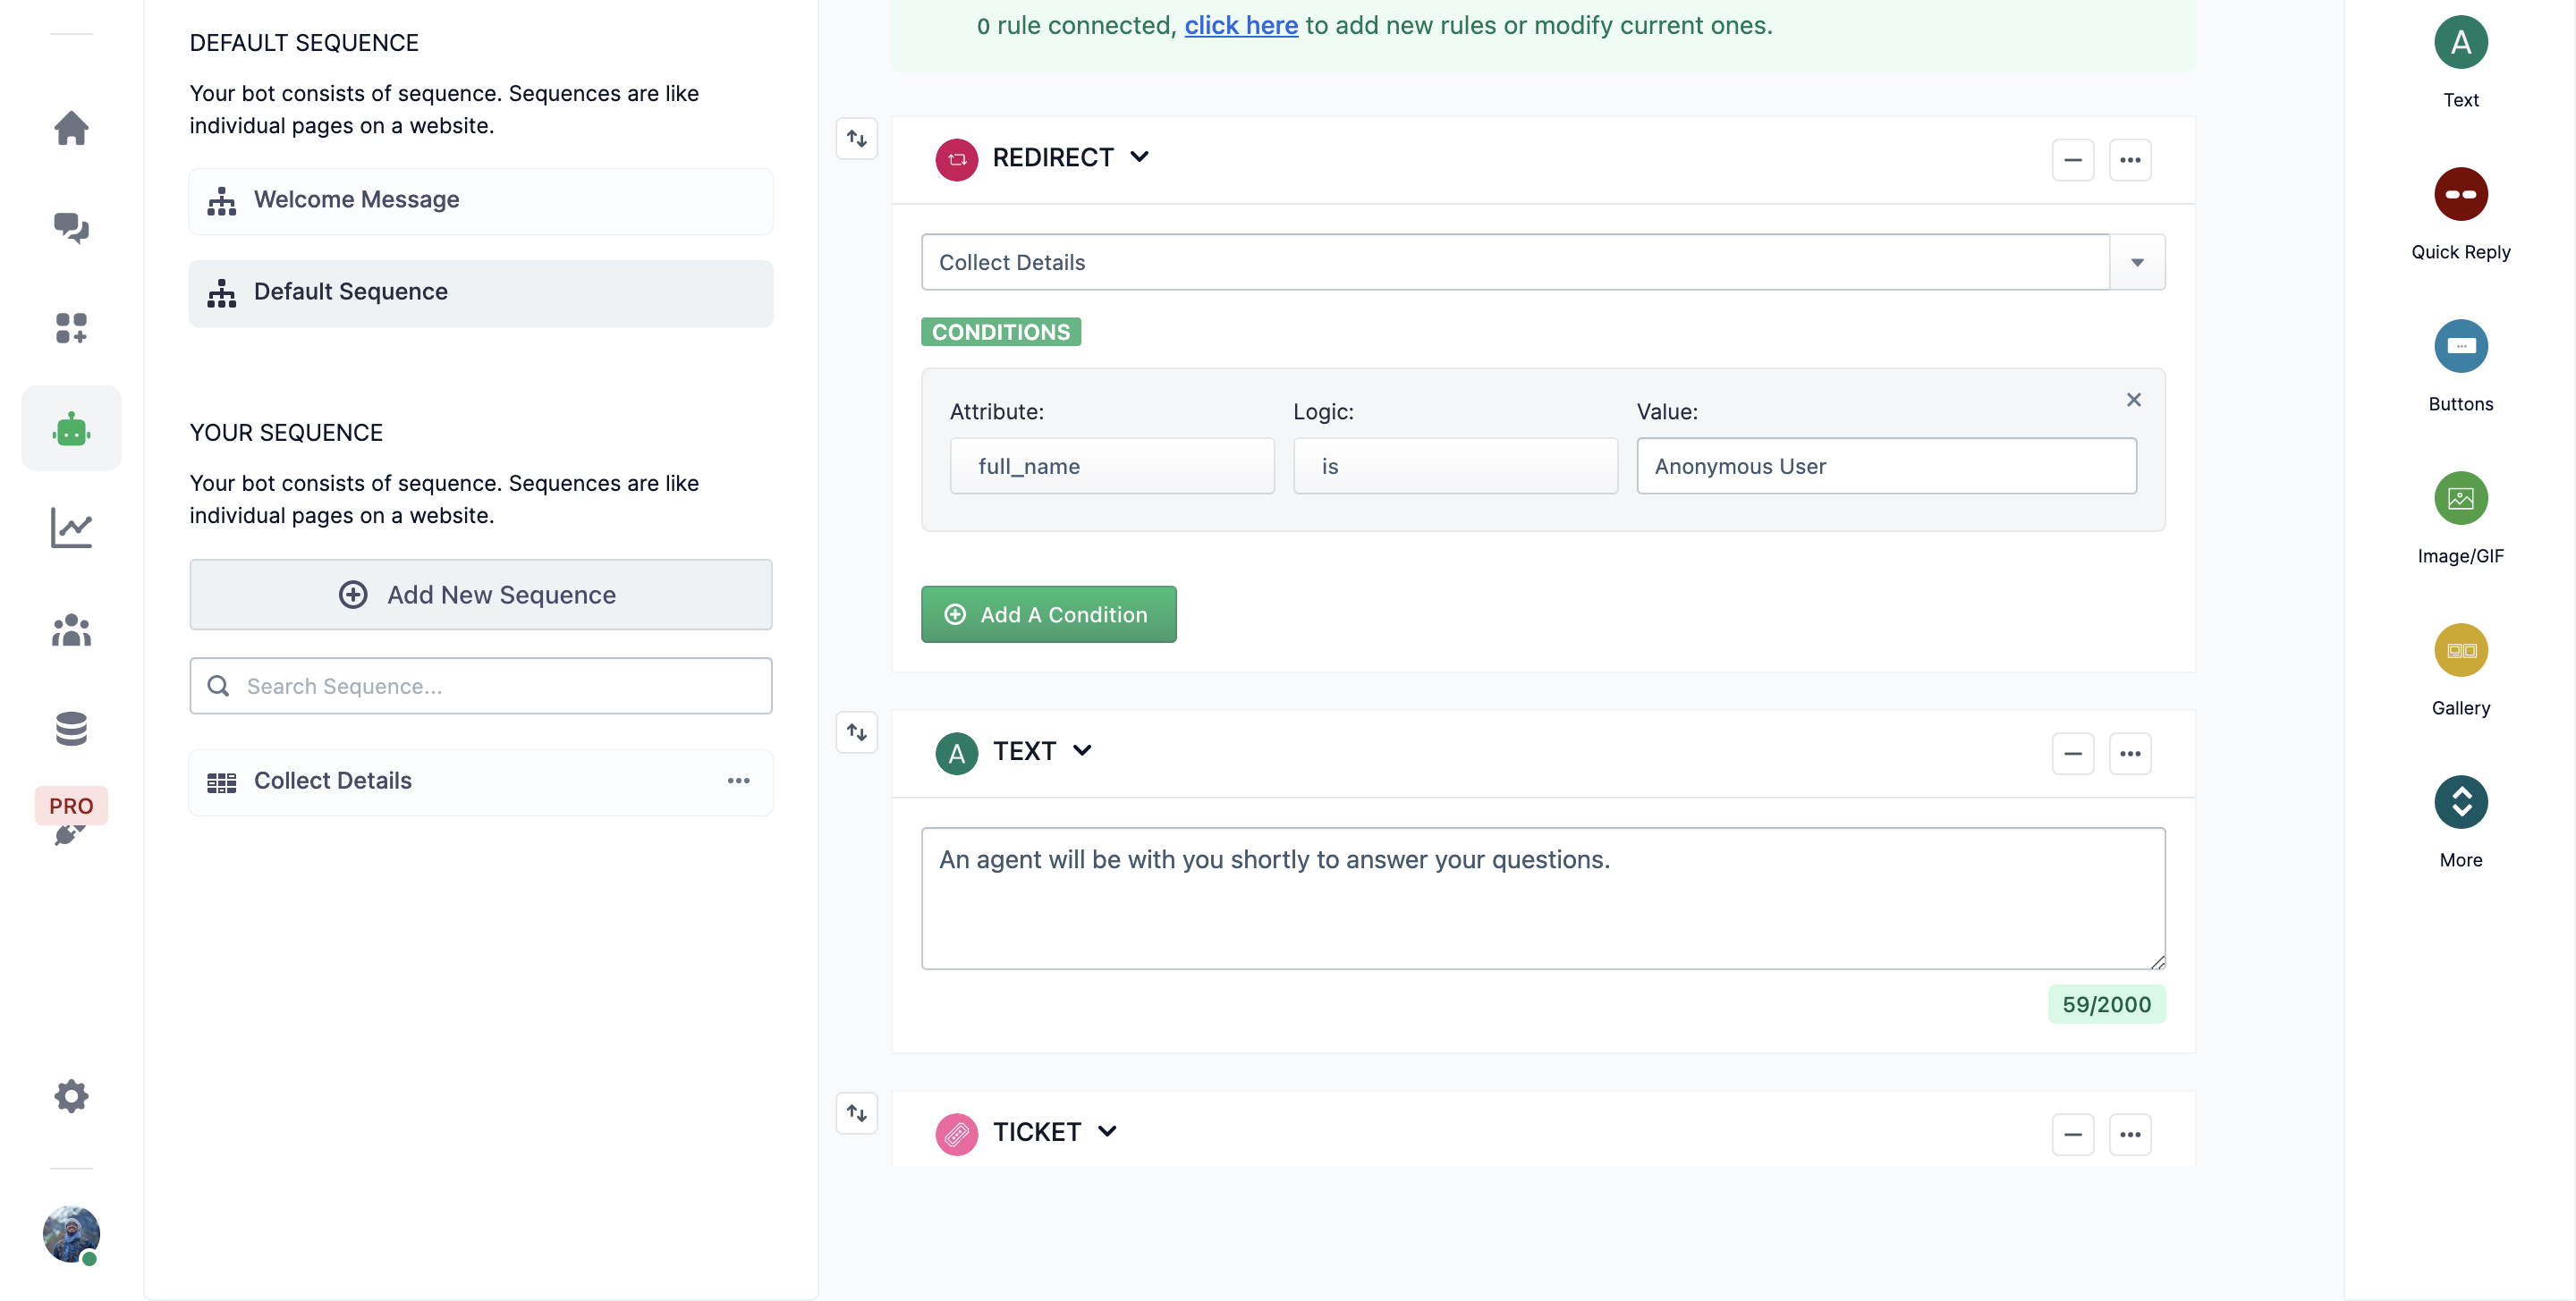Open the audience people icon
Viewport: 2576px width, 1301px height.
point(71,630)
